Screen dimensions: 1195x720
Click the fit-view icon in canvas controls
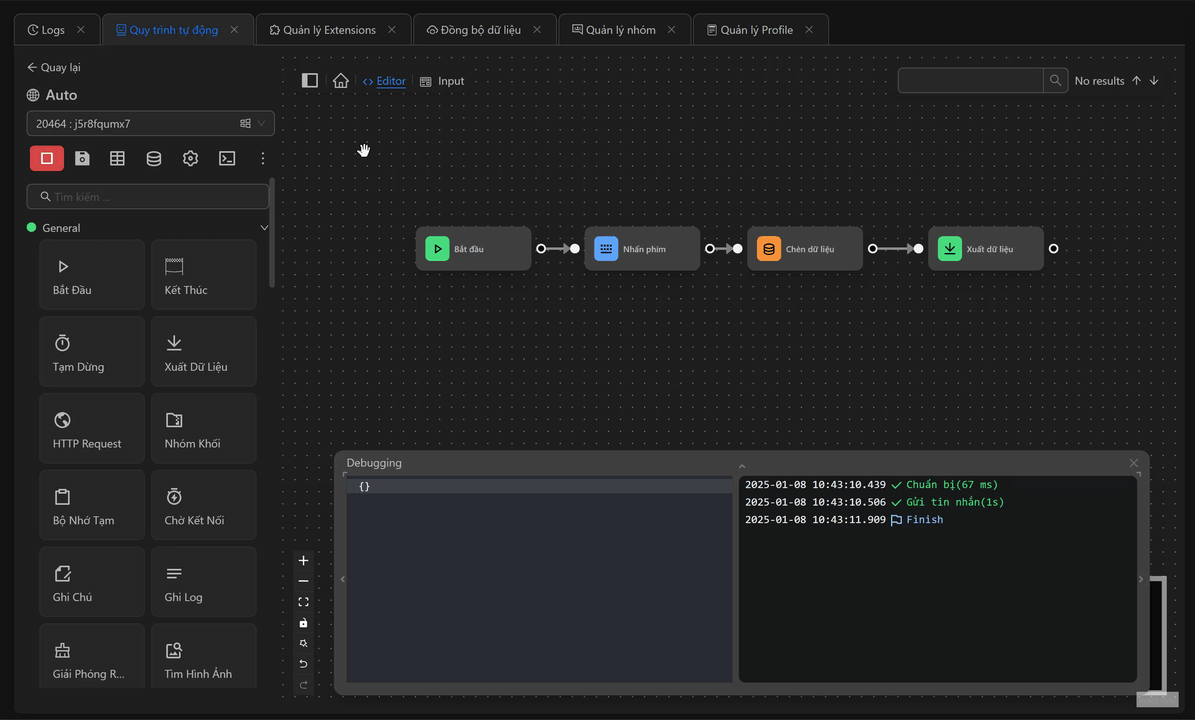[303, 602]
